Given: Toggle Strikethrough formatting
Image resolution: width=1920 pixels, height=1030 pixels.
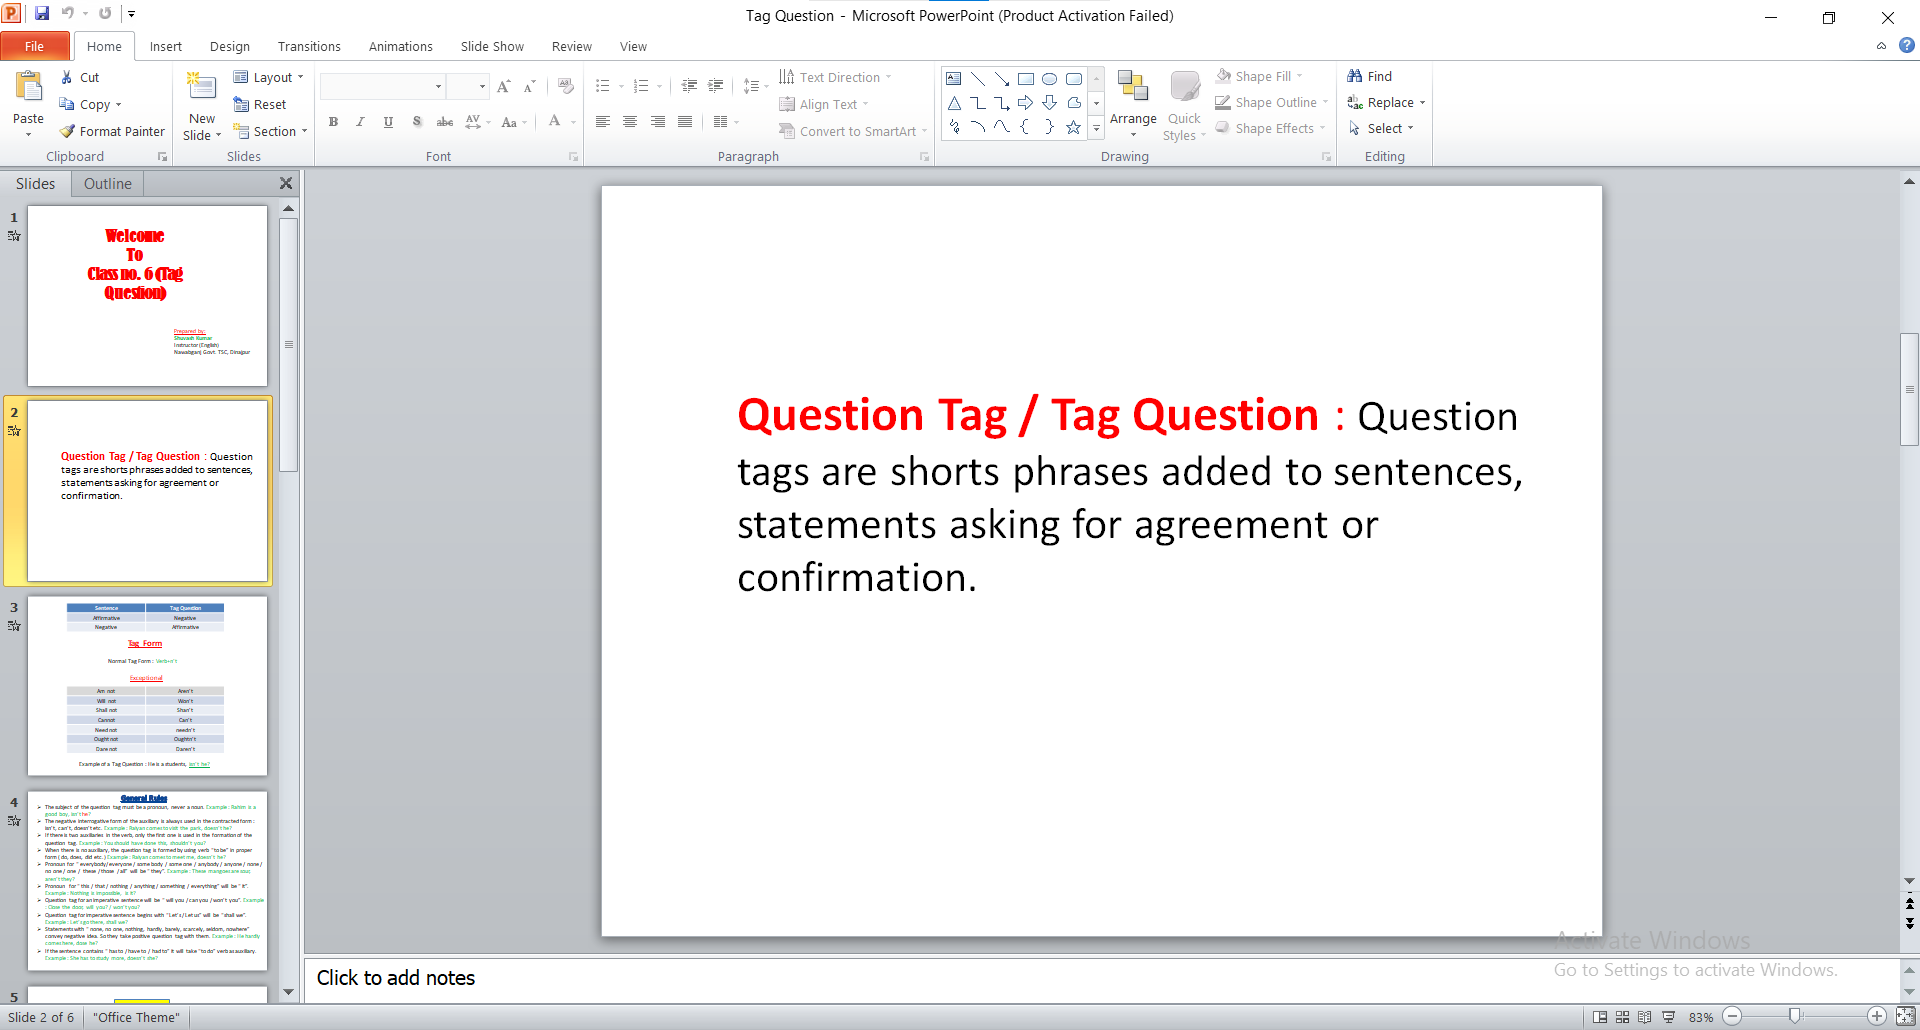Looking at the screenshot, I should click(x=445, y=122).
